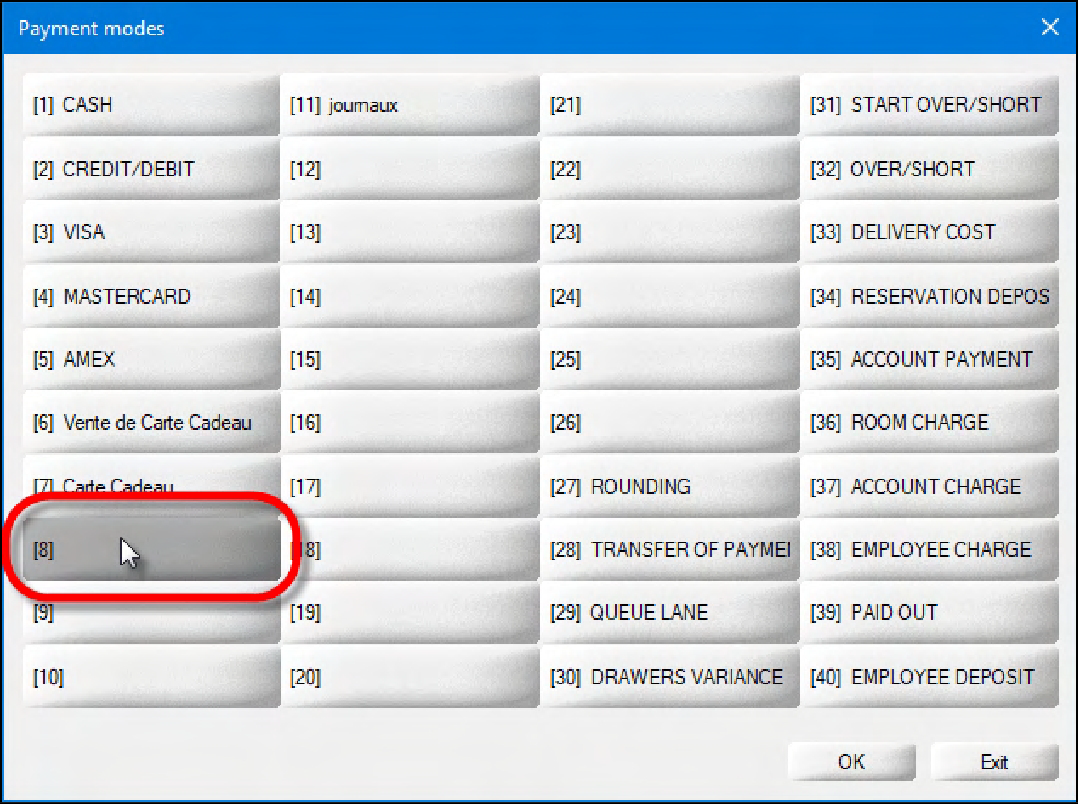The height and width of the screenshot is (804, 1078).
Task: Choose START OVER/SHORT mode [31]
Action: 929,105
